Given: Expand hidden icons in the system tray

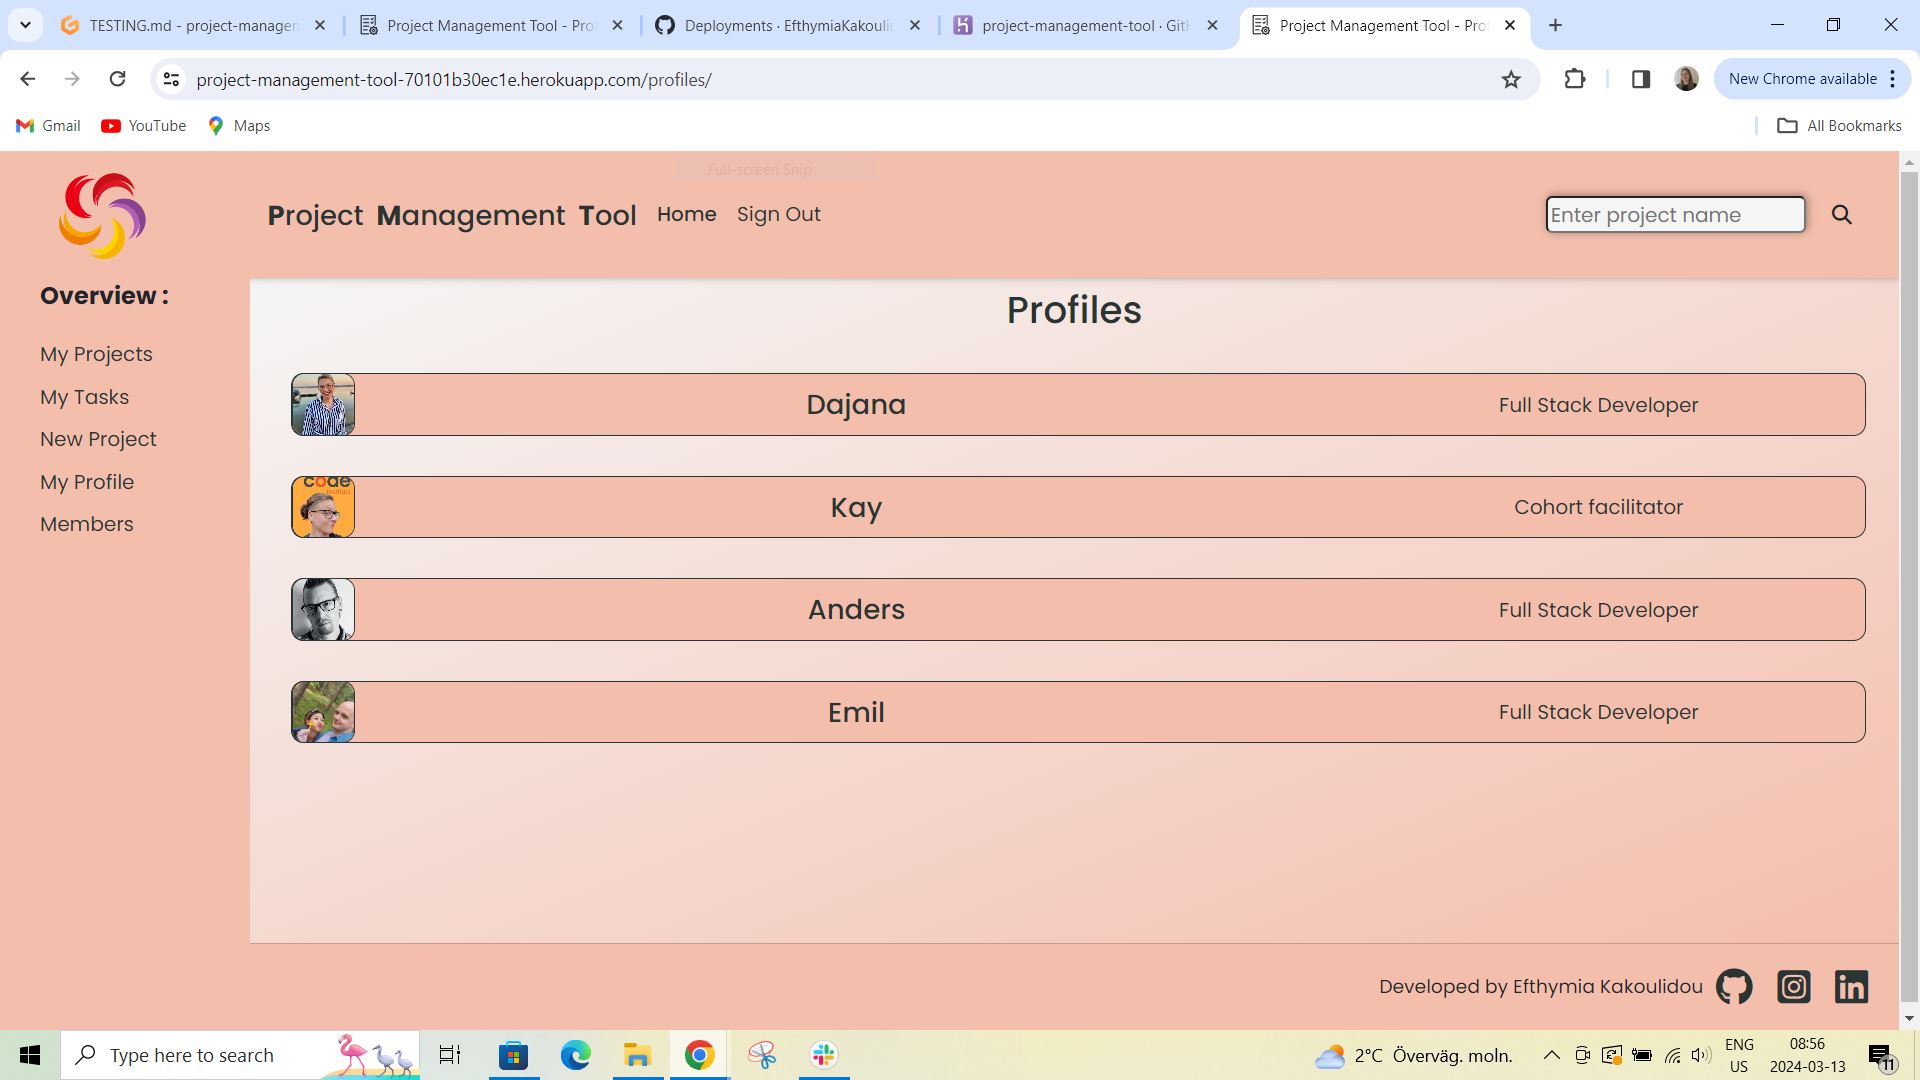Looking at the screenshot, I should [1551, 1054].
